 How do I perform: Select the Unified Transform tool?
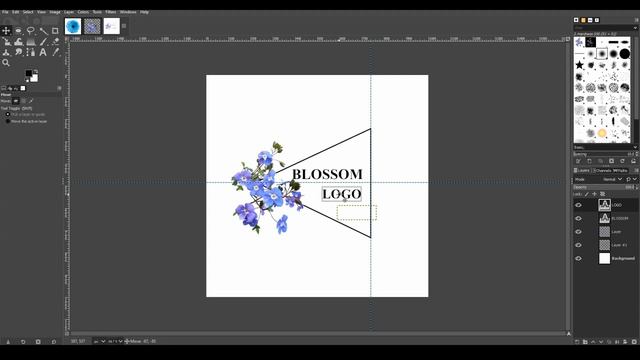coord(6,42)
